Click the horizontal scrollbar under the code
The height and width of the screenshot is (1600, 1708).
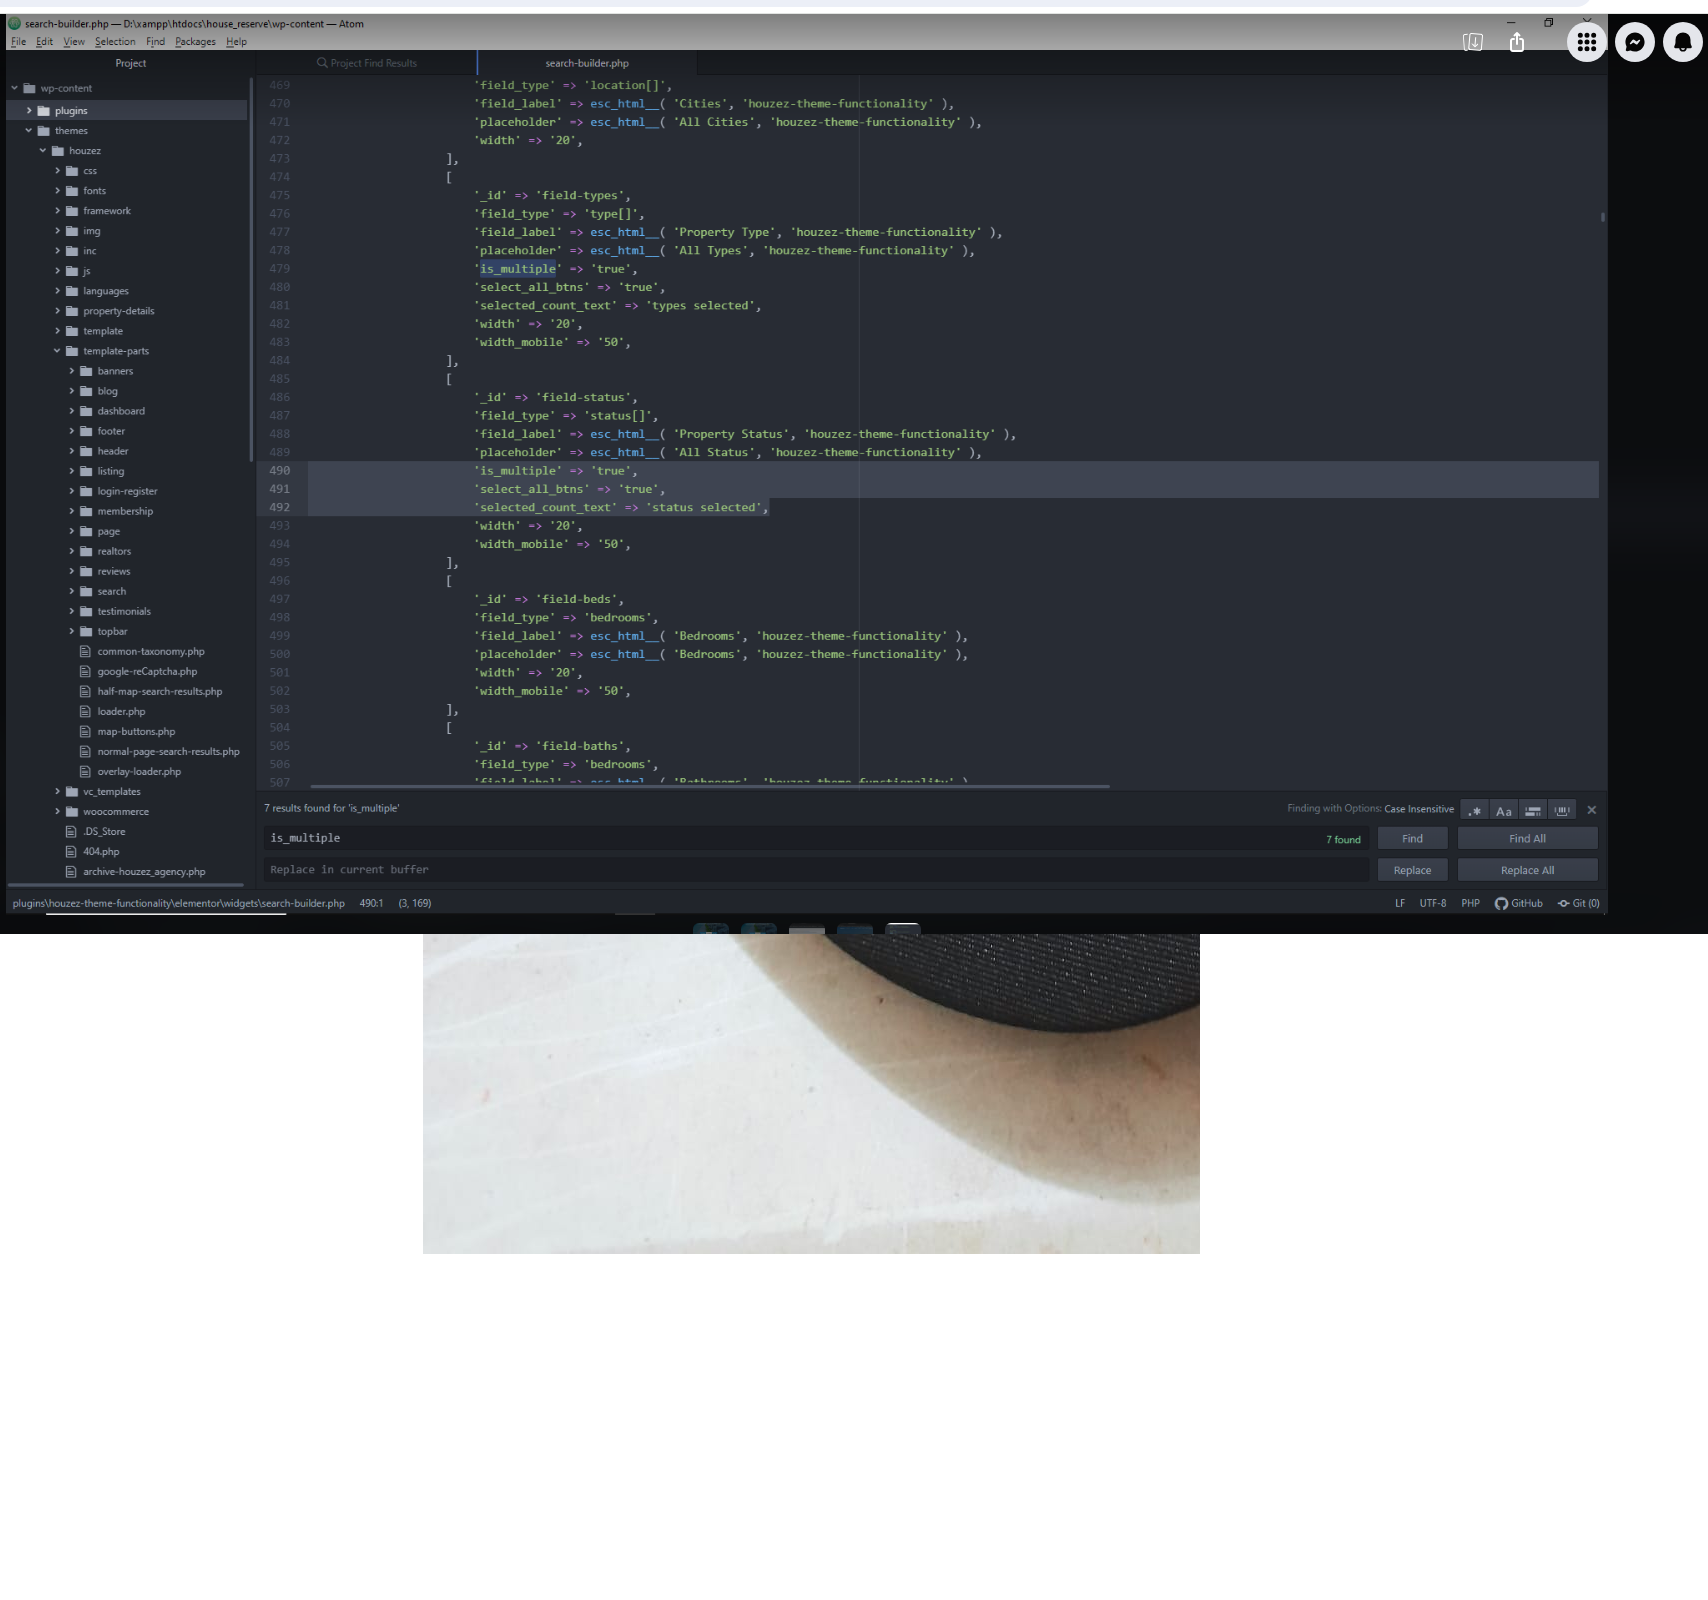(x=710, y=787)
